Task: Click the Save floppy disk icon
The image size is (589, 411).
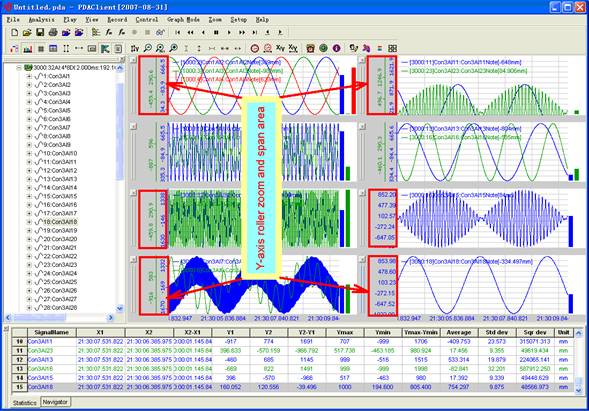Action: pyautogui.click(x=40, y=33)
